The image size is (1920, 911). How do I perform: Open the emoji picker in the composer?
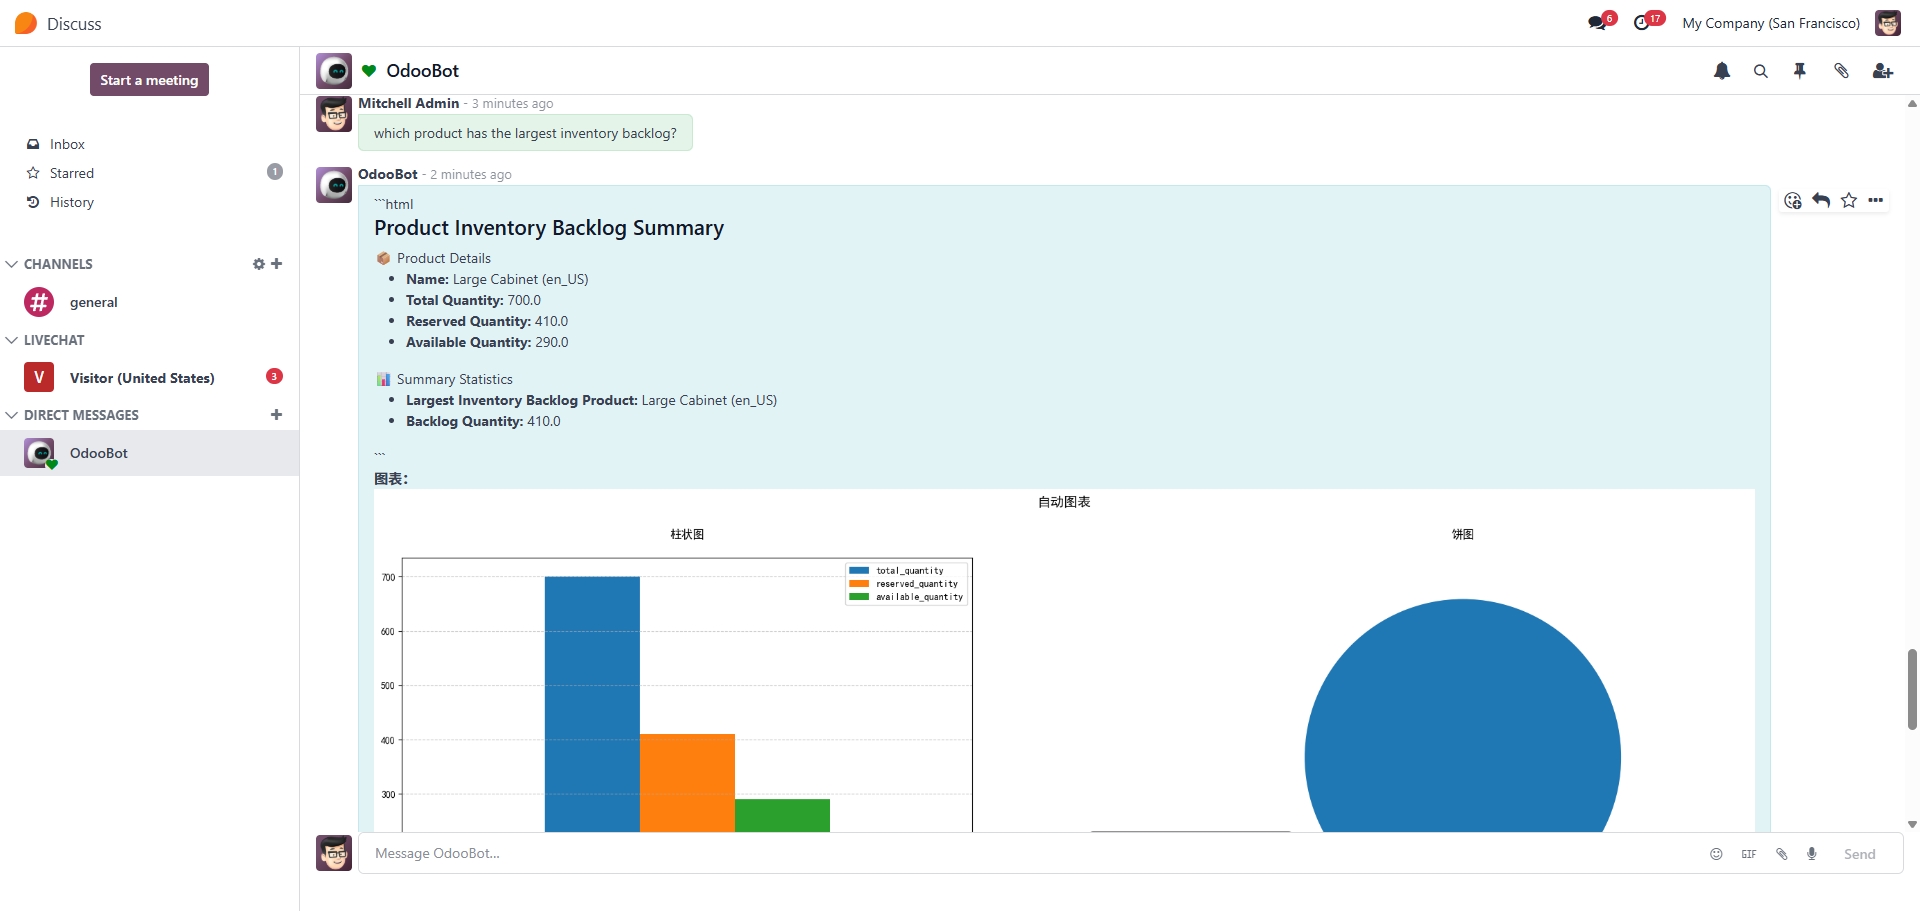pos(1716,854)
